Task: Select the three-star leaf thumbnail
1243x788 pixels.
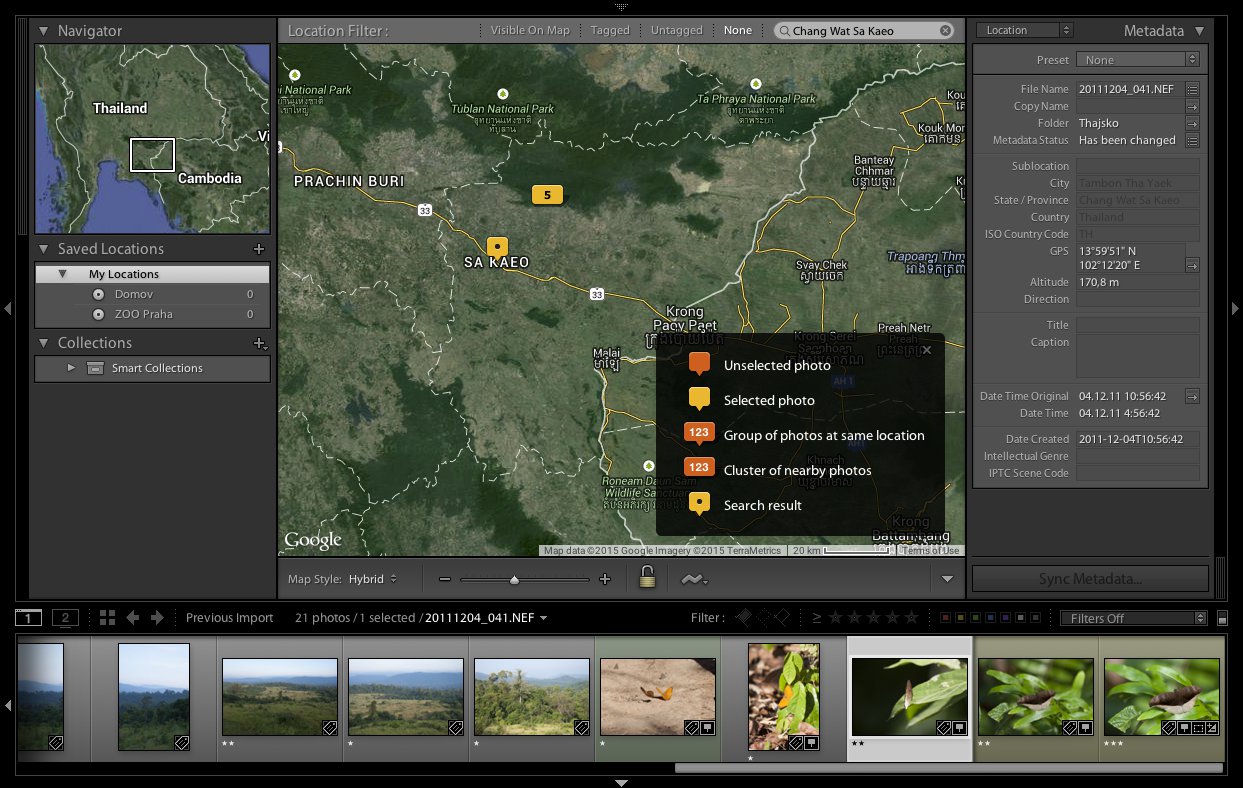Action: click(x=1162, y=697)
